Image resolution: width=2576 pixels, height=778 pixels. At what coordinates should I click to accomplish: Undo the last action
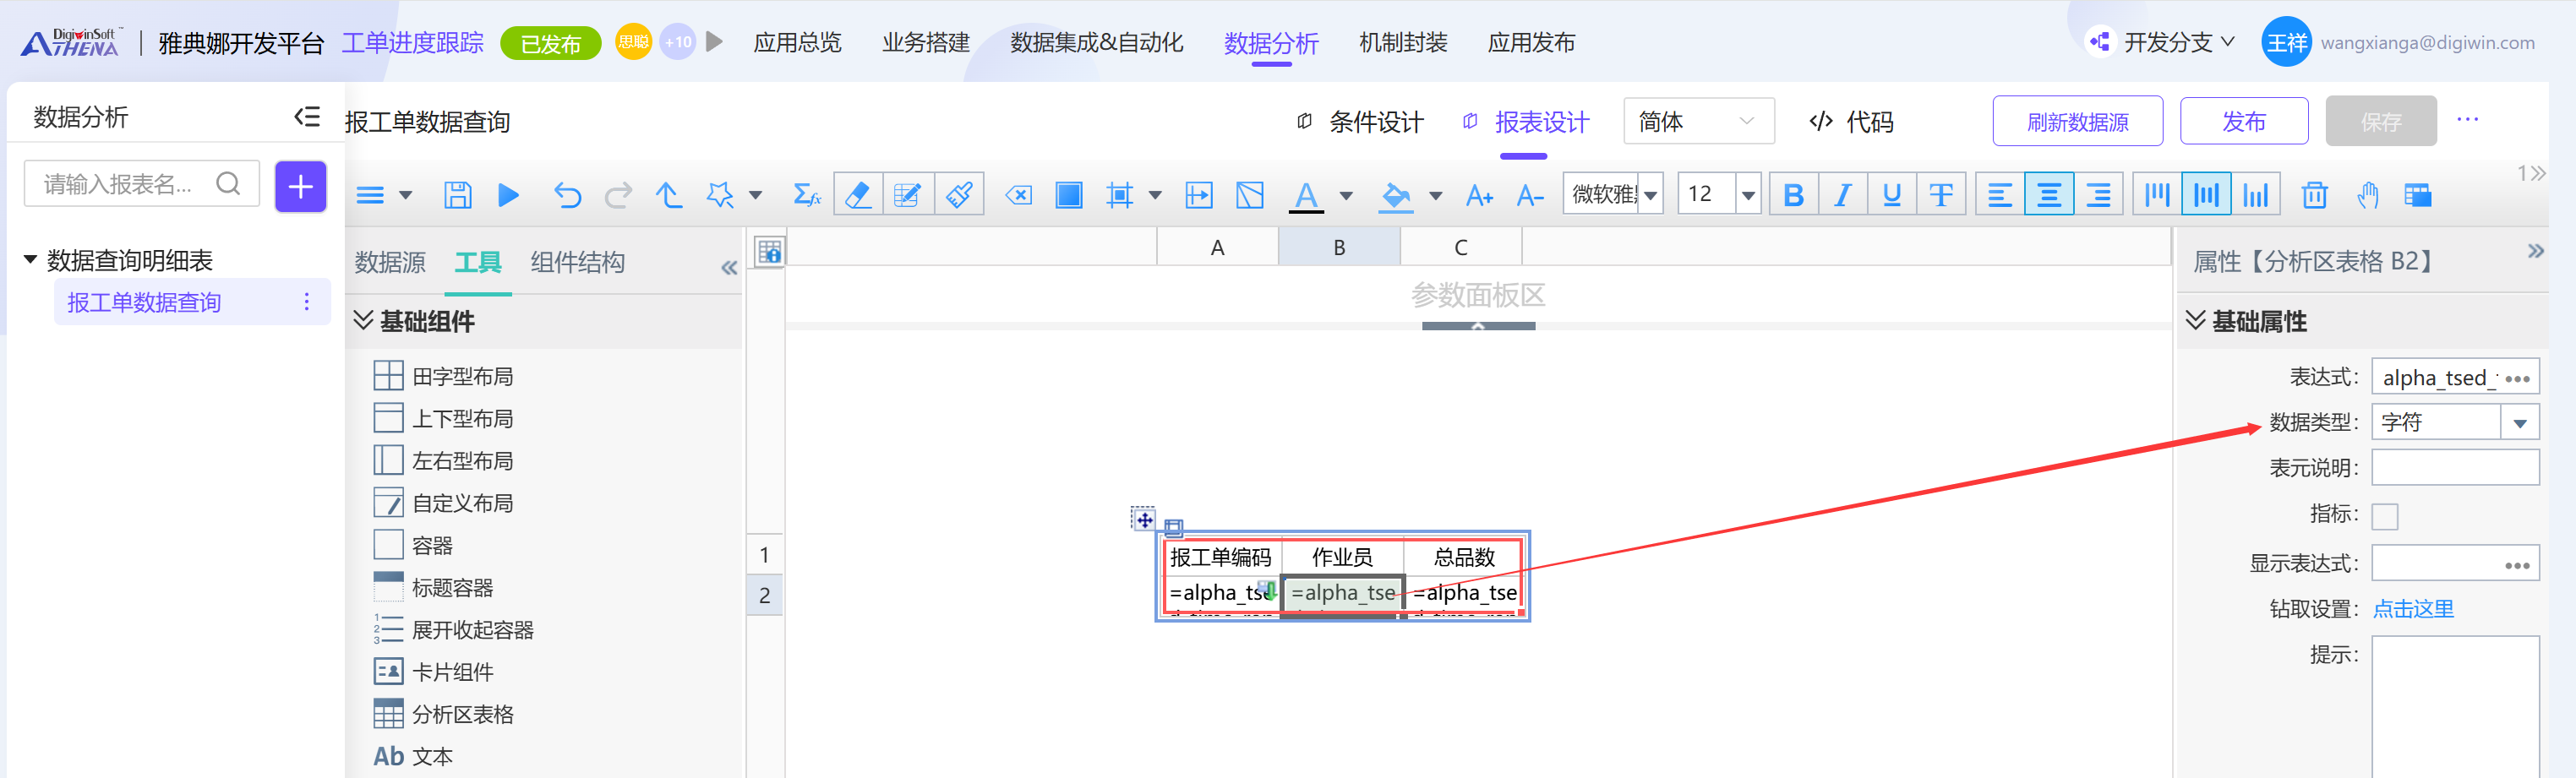[x=567, y=195]
